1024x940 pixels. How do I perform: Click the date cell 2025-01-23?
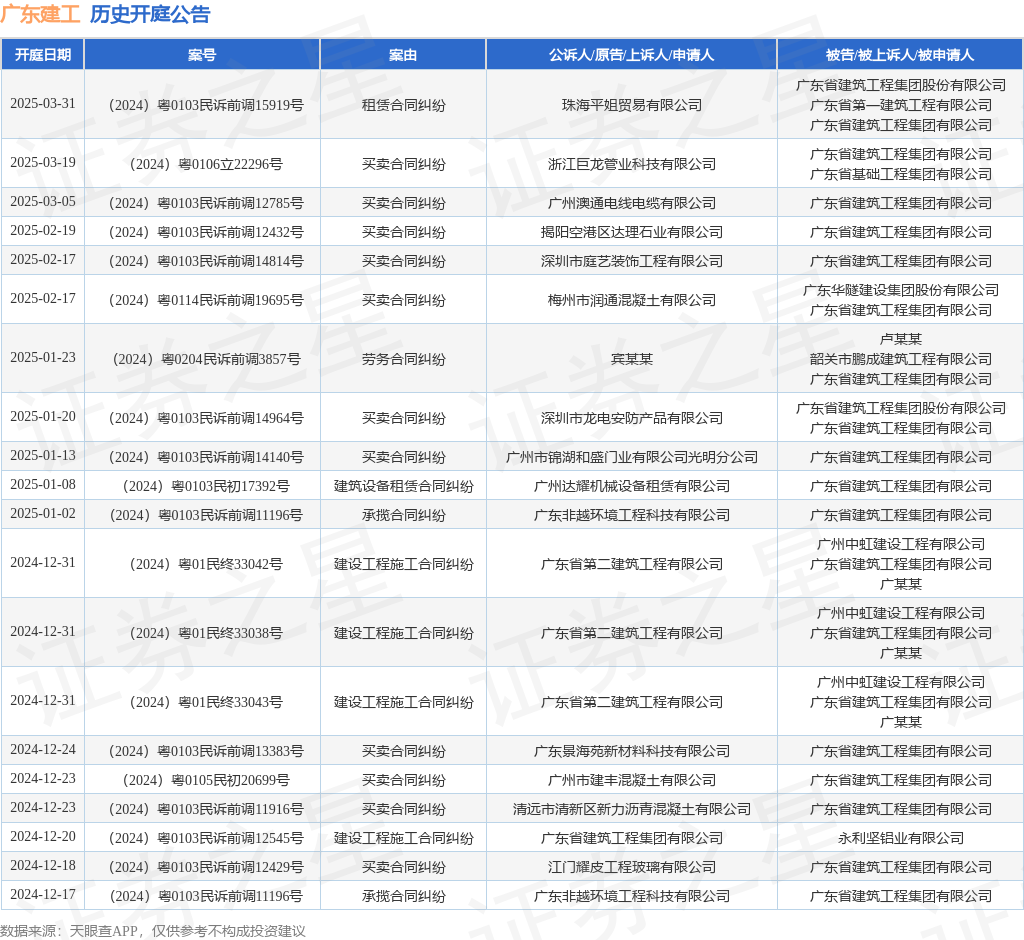pos(42,358)
